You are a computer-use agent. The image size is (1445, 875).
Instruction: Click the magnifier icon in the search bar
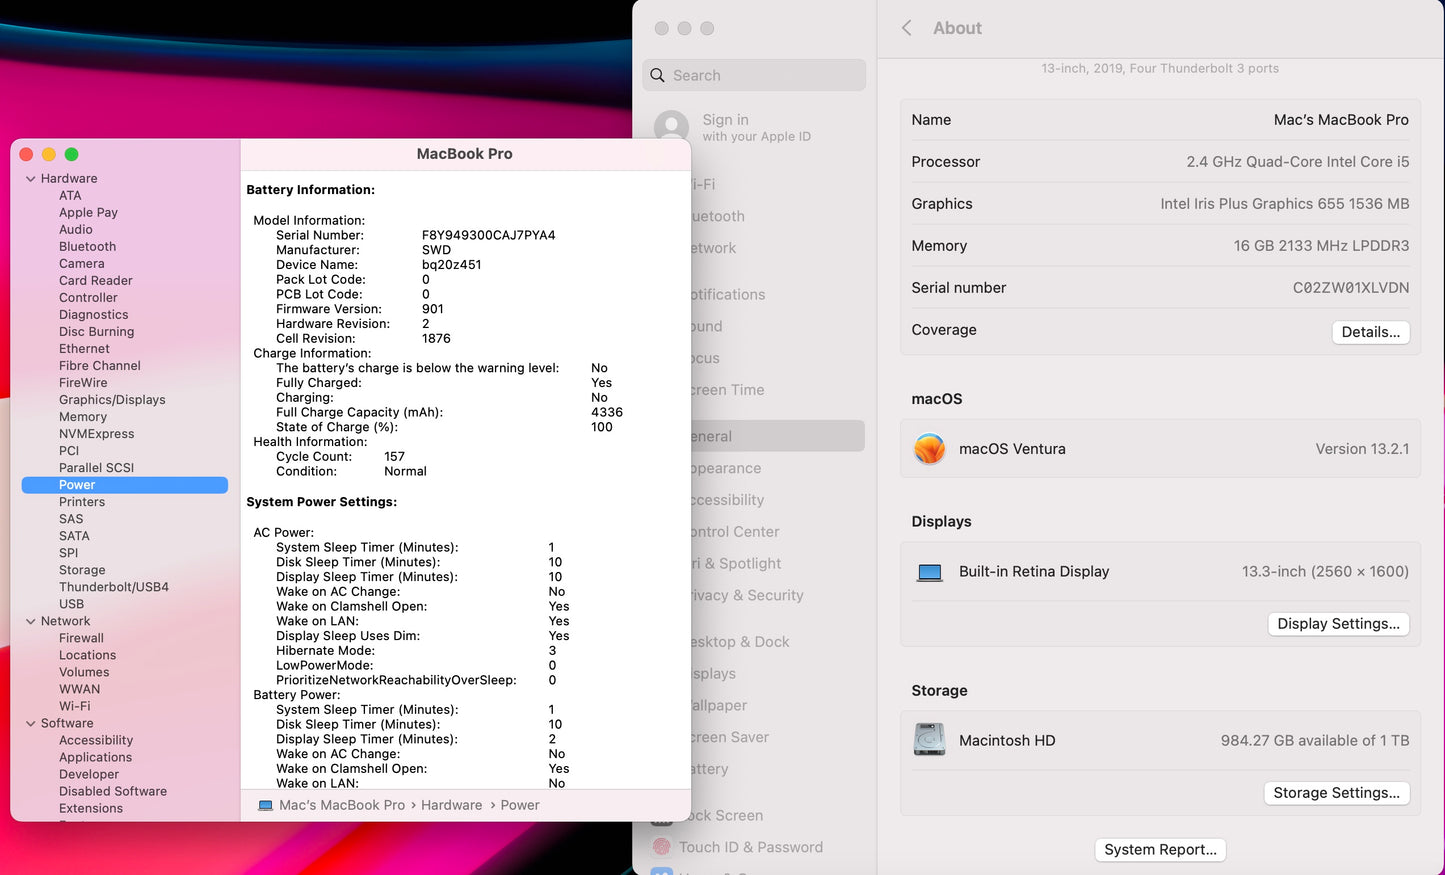[657, 75]
